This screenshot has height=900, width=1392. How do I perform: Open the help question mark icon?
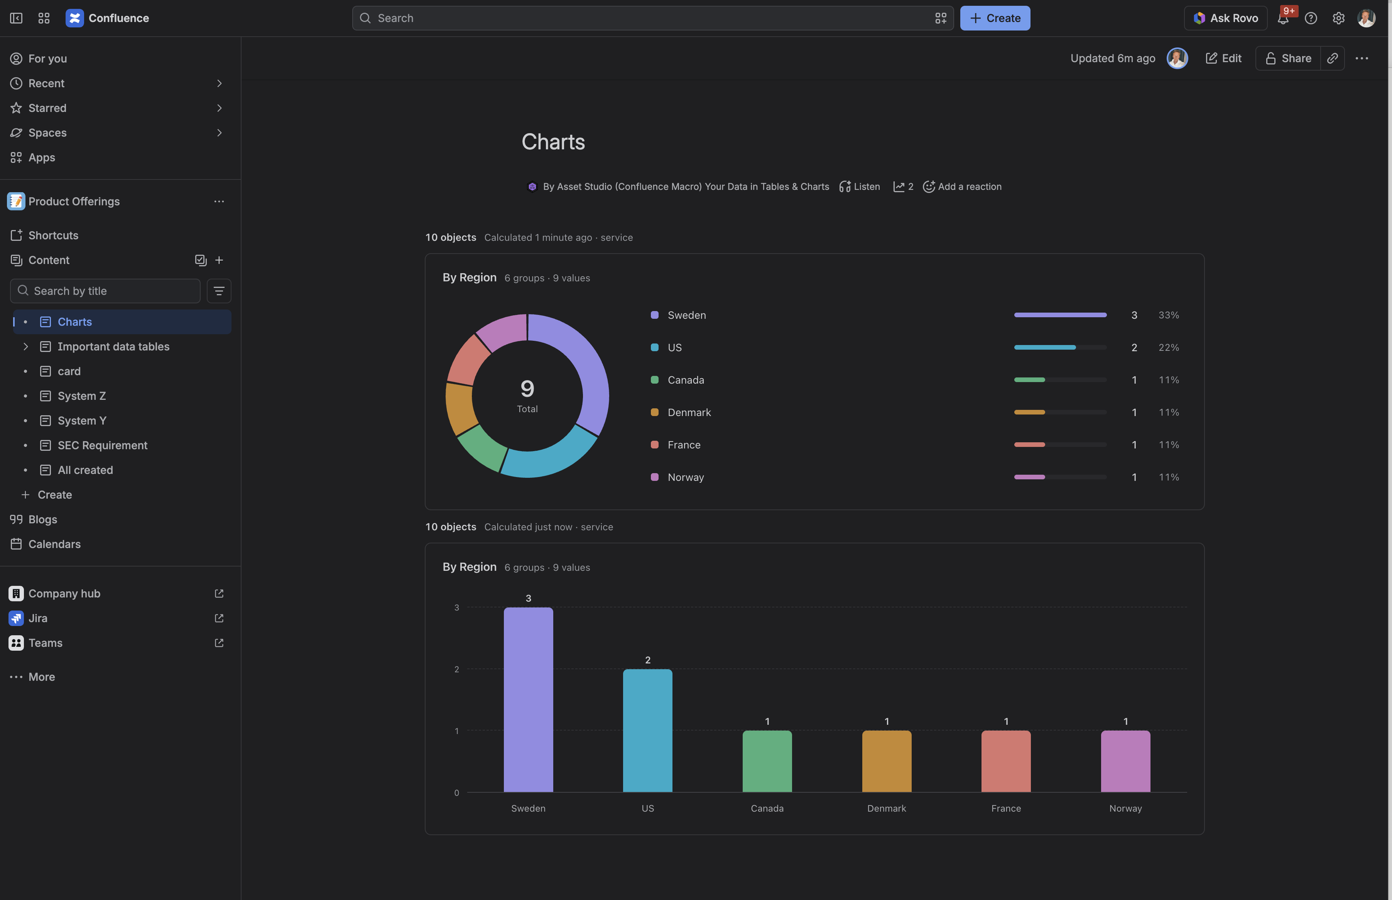pyautogui.click(x=1311, y=18)
